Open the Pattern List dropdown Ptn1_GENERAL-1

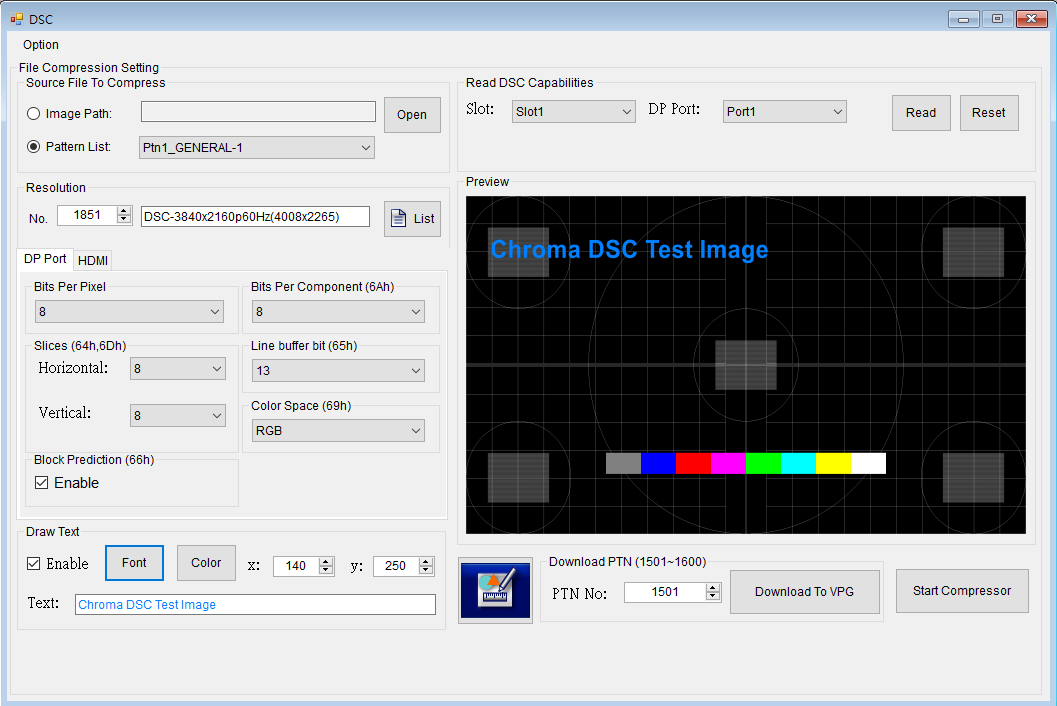257,148
